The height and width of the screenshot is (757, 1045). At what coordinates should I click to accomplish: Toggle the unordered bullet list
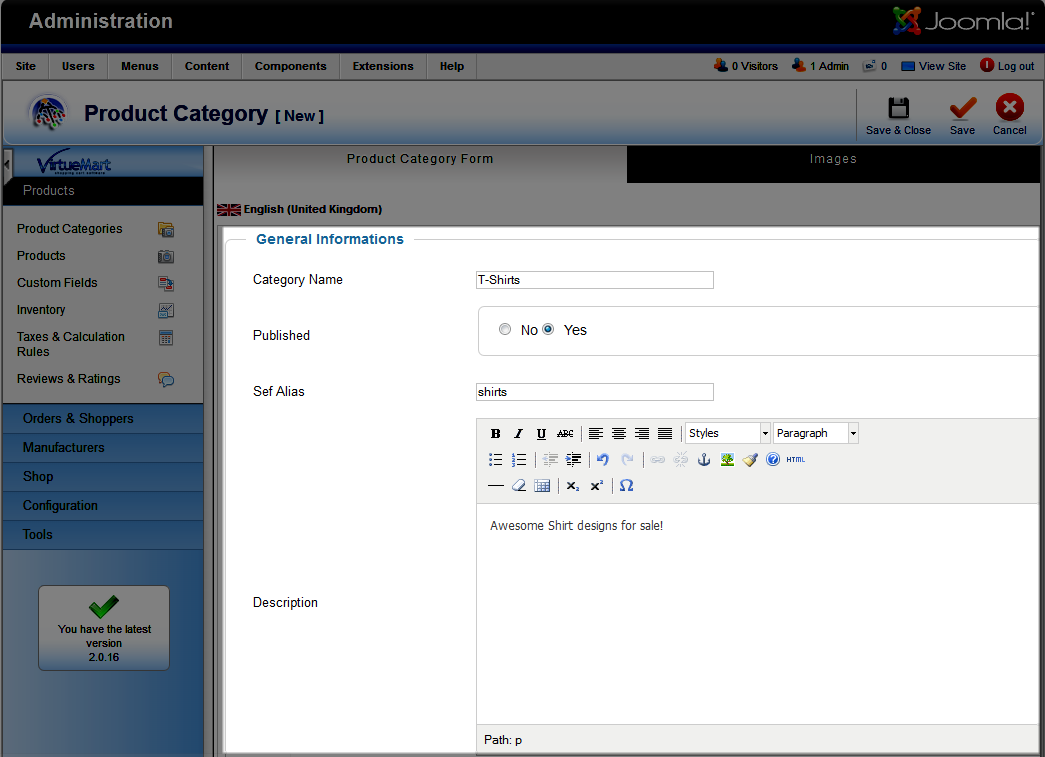[495, 460]
